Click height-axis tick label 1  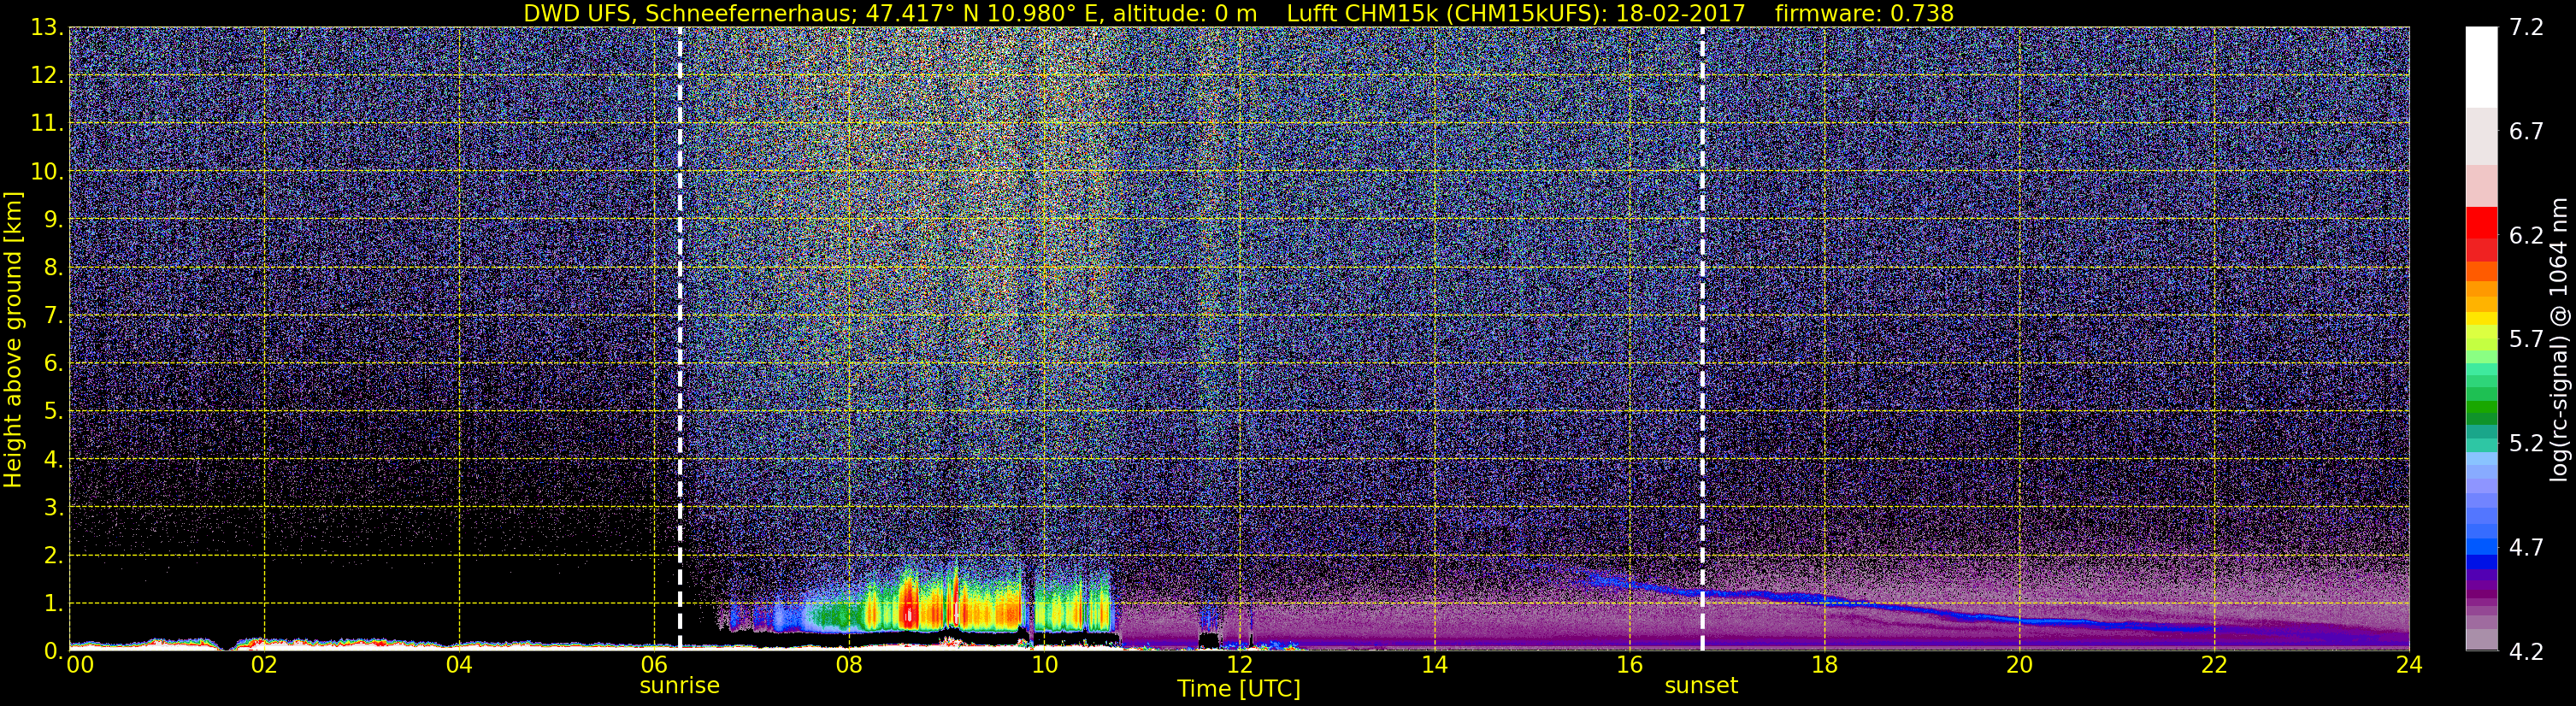(x=52, y=604)
